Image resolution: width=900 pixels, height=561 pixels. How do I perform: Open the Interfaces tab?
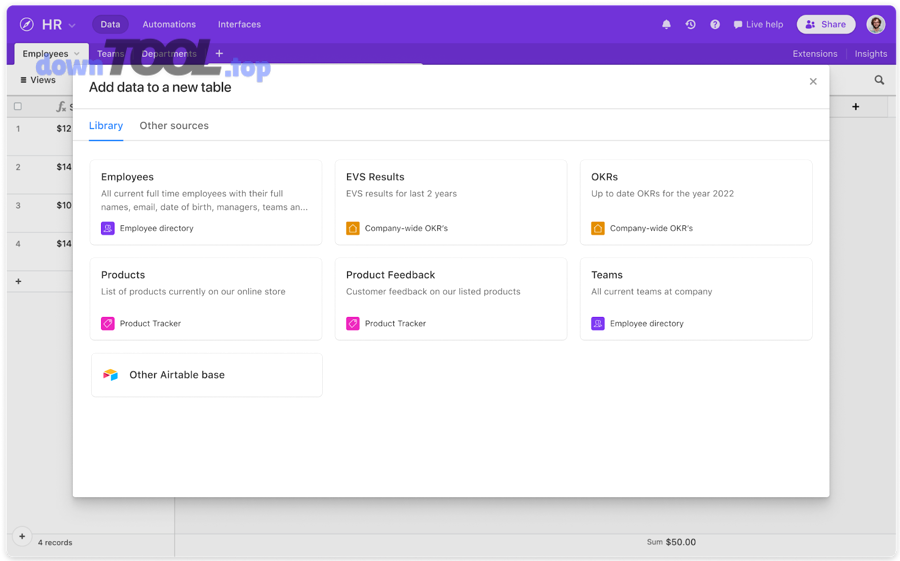coord(239,24)
